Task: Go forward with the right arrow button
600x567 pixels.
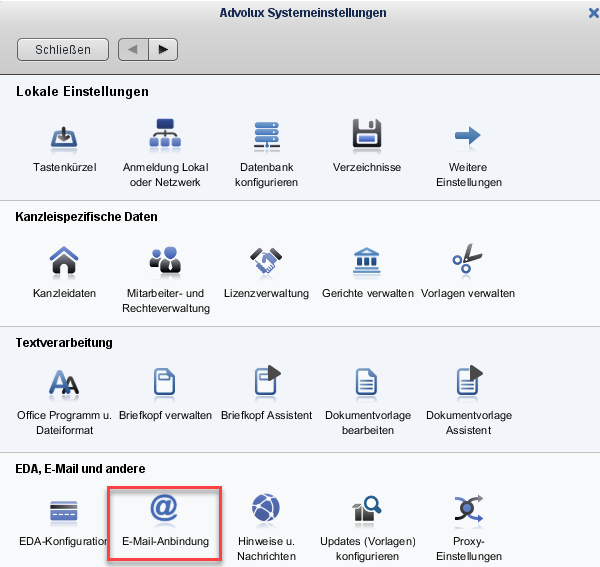Action: (x=163, y=49)
